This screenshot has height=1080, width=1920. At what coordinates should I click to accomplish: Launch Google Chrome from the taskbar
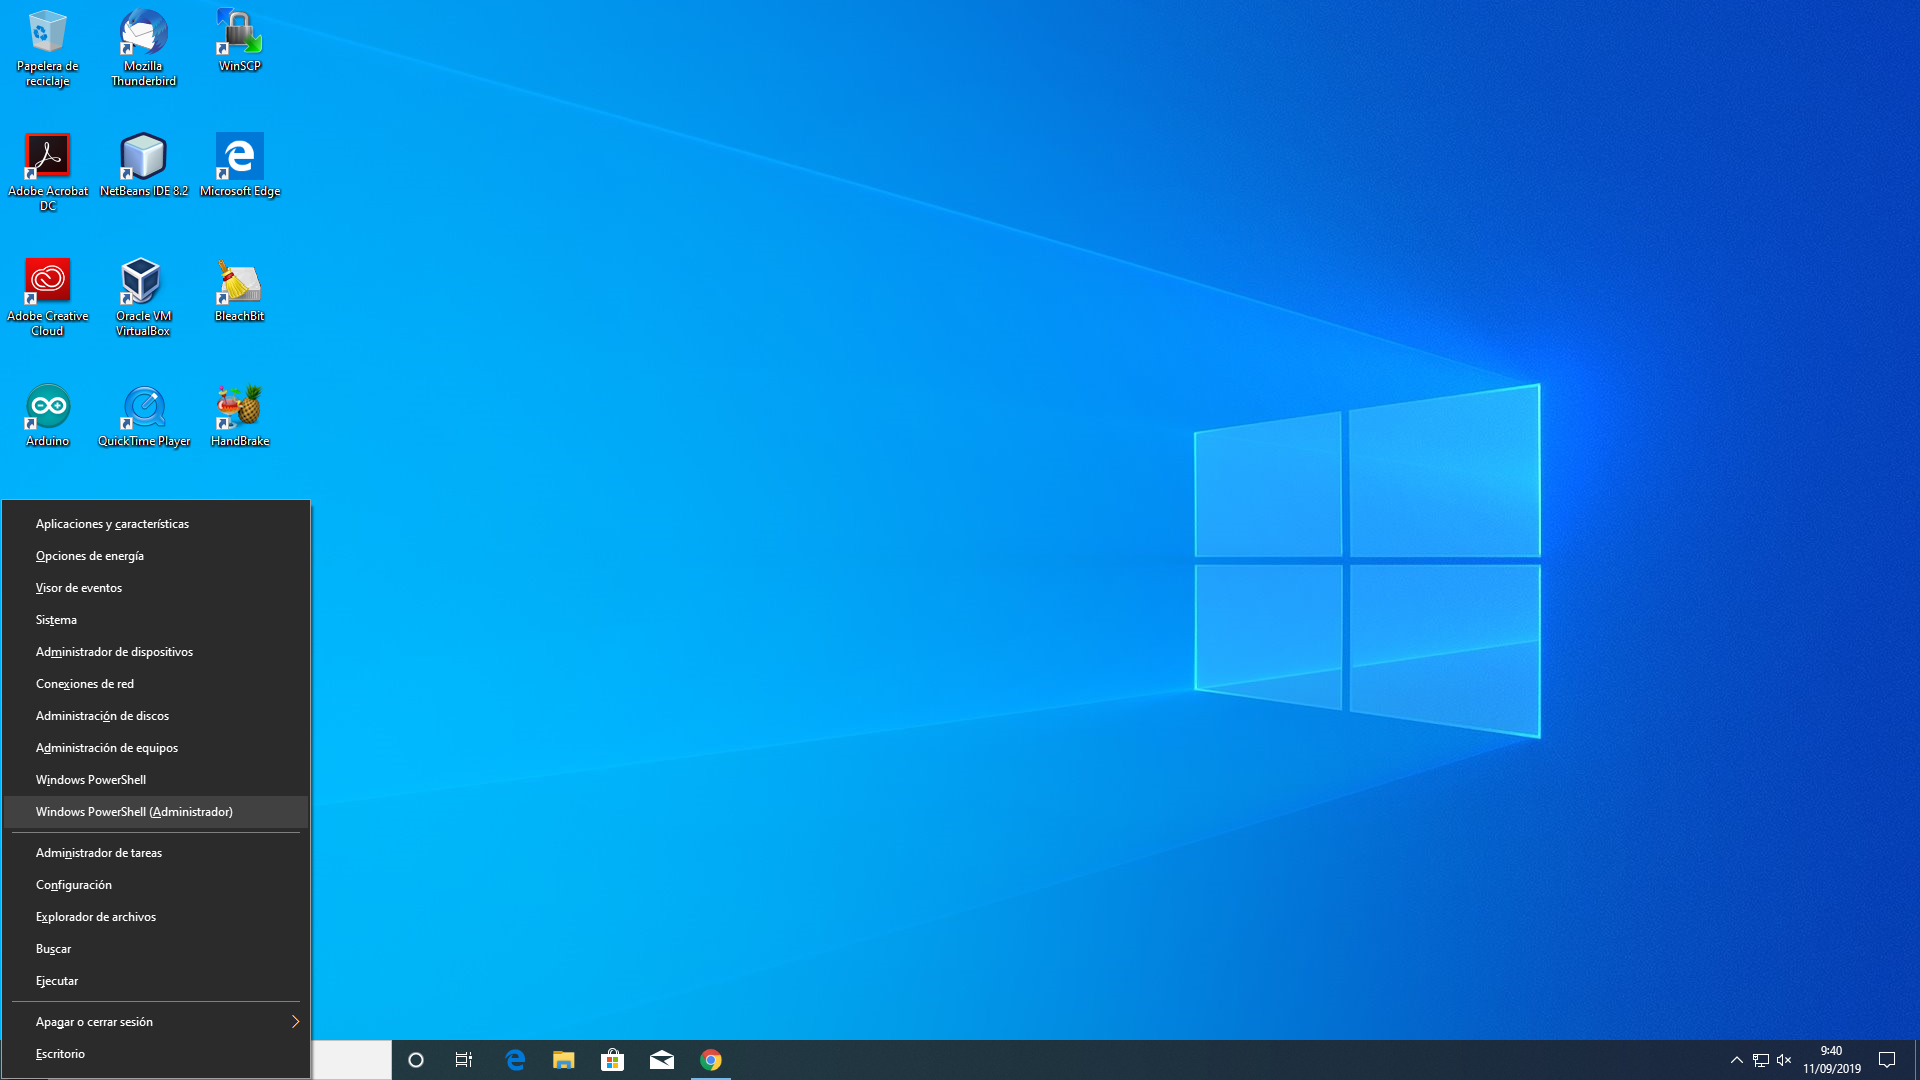[x=711, y=1059]
